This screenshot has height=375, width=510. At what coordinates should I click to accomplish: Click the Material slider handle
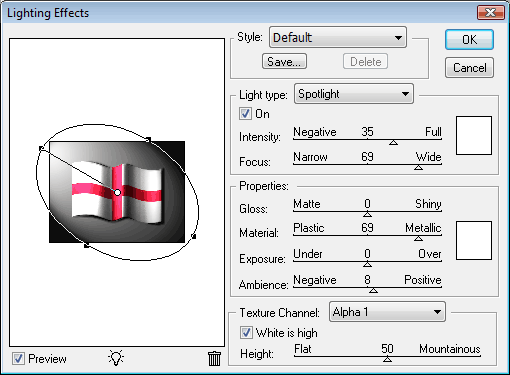point(418,238)
